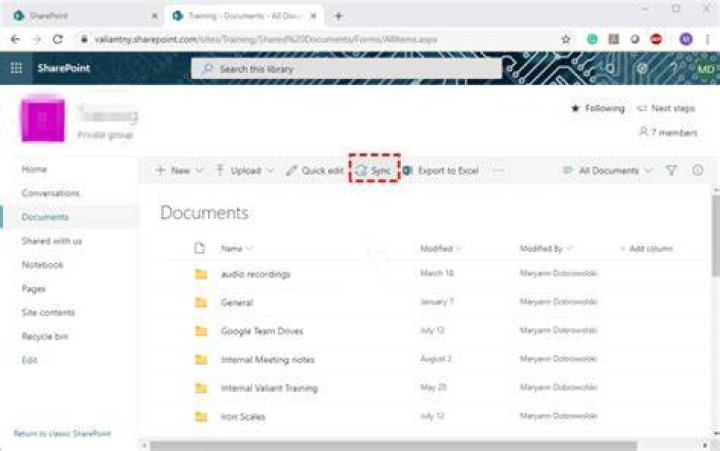Open the SharePoint app launcher waffle icon
This screenshot has width=720, height=451.
pos(16,68)
